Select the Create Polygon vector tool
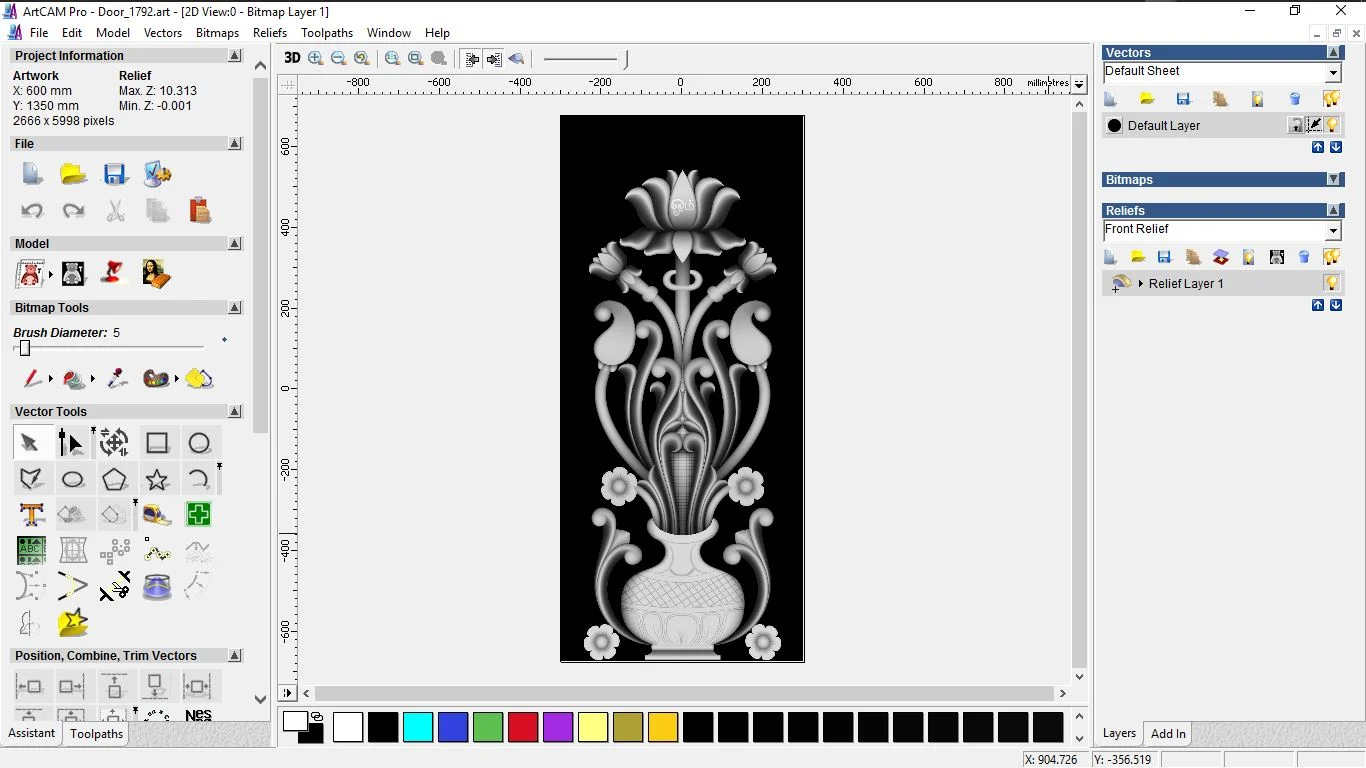Image resolution: width=1366 pixels, height=768 pixels. (115, 480)
